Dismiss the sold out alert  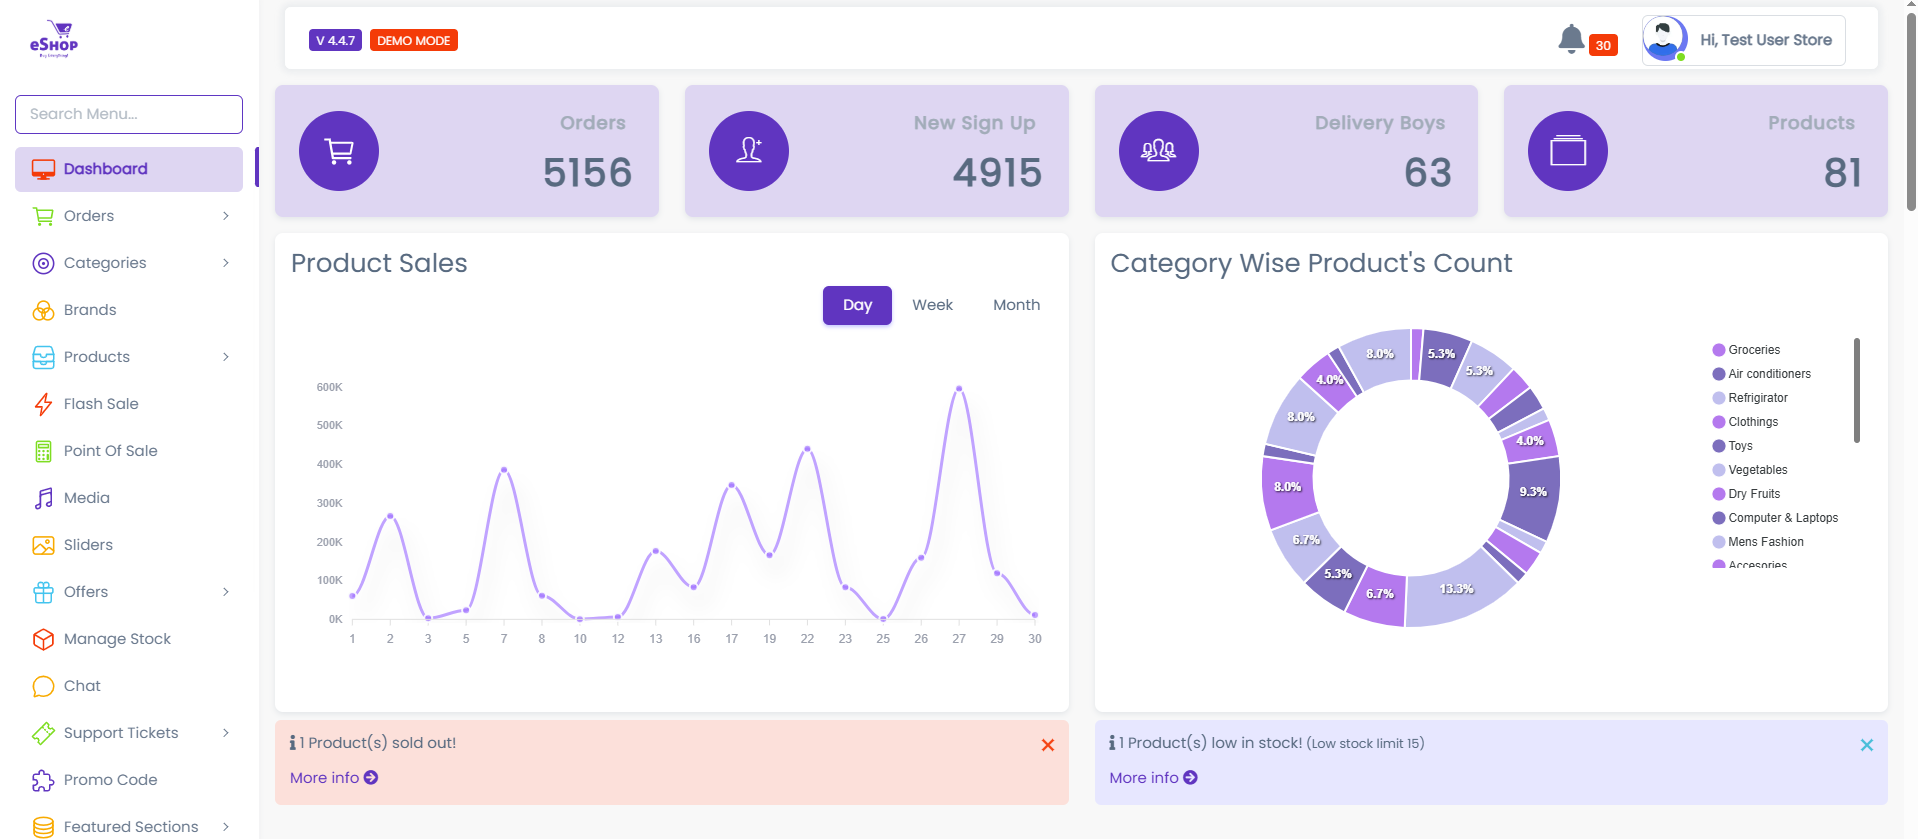[1048, 745]
